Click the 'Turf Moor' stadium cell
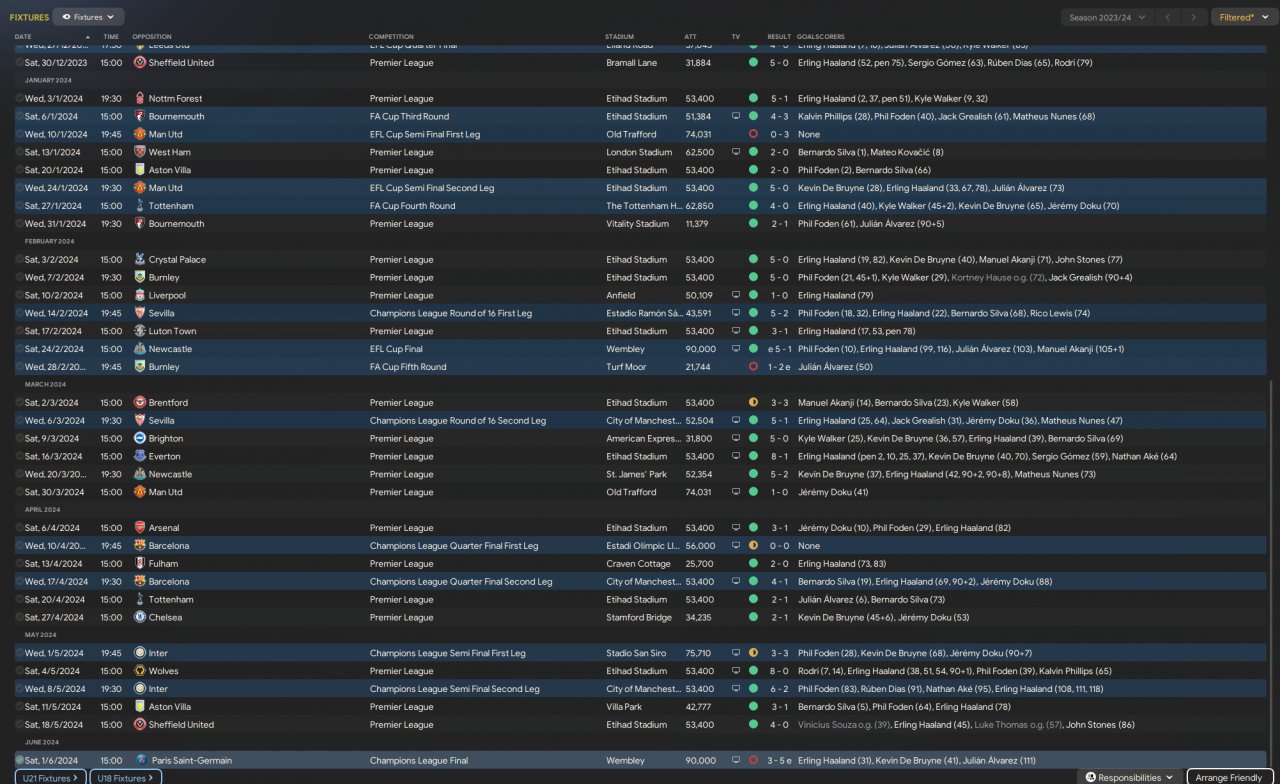1280x784 pixels. (627, 367)
